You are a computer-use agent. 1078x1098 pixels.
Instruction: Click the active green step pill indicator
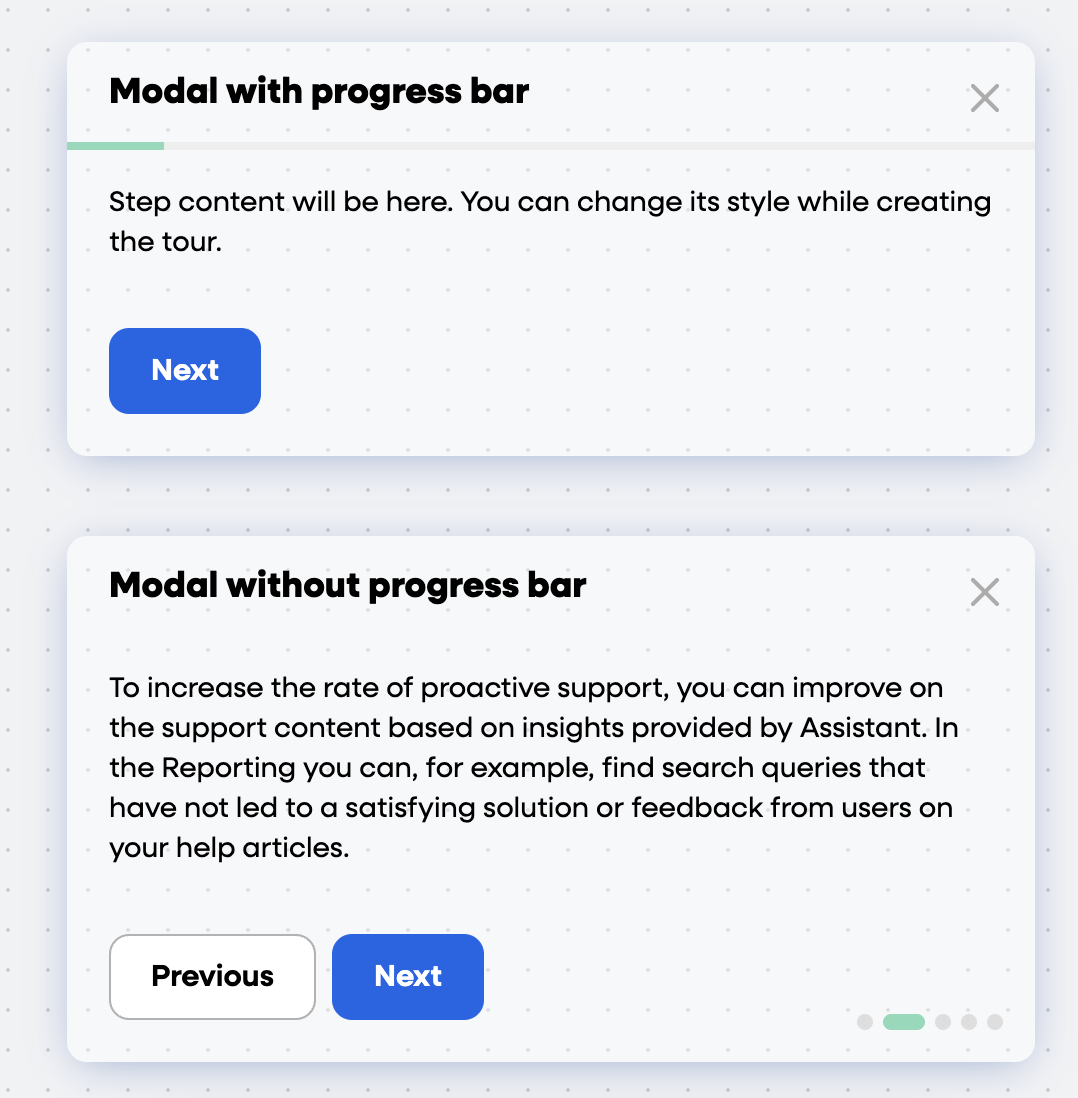[904, 1022]
